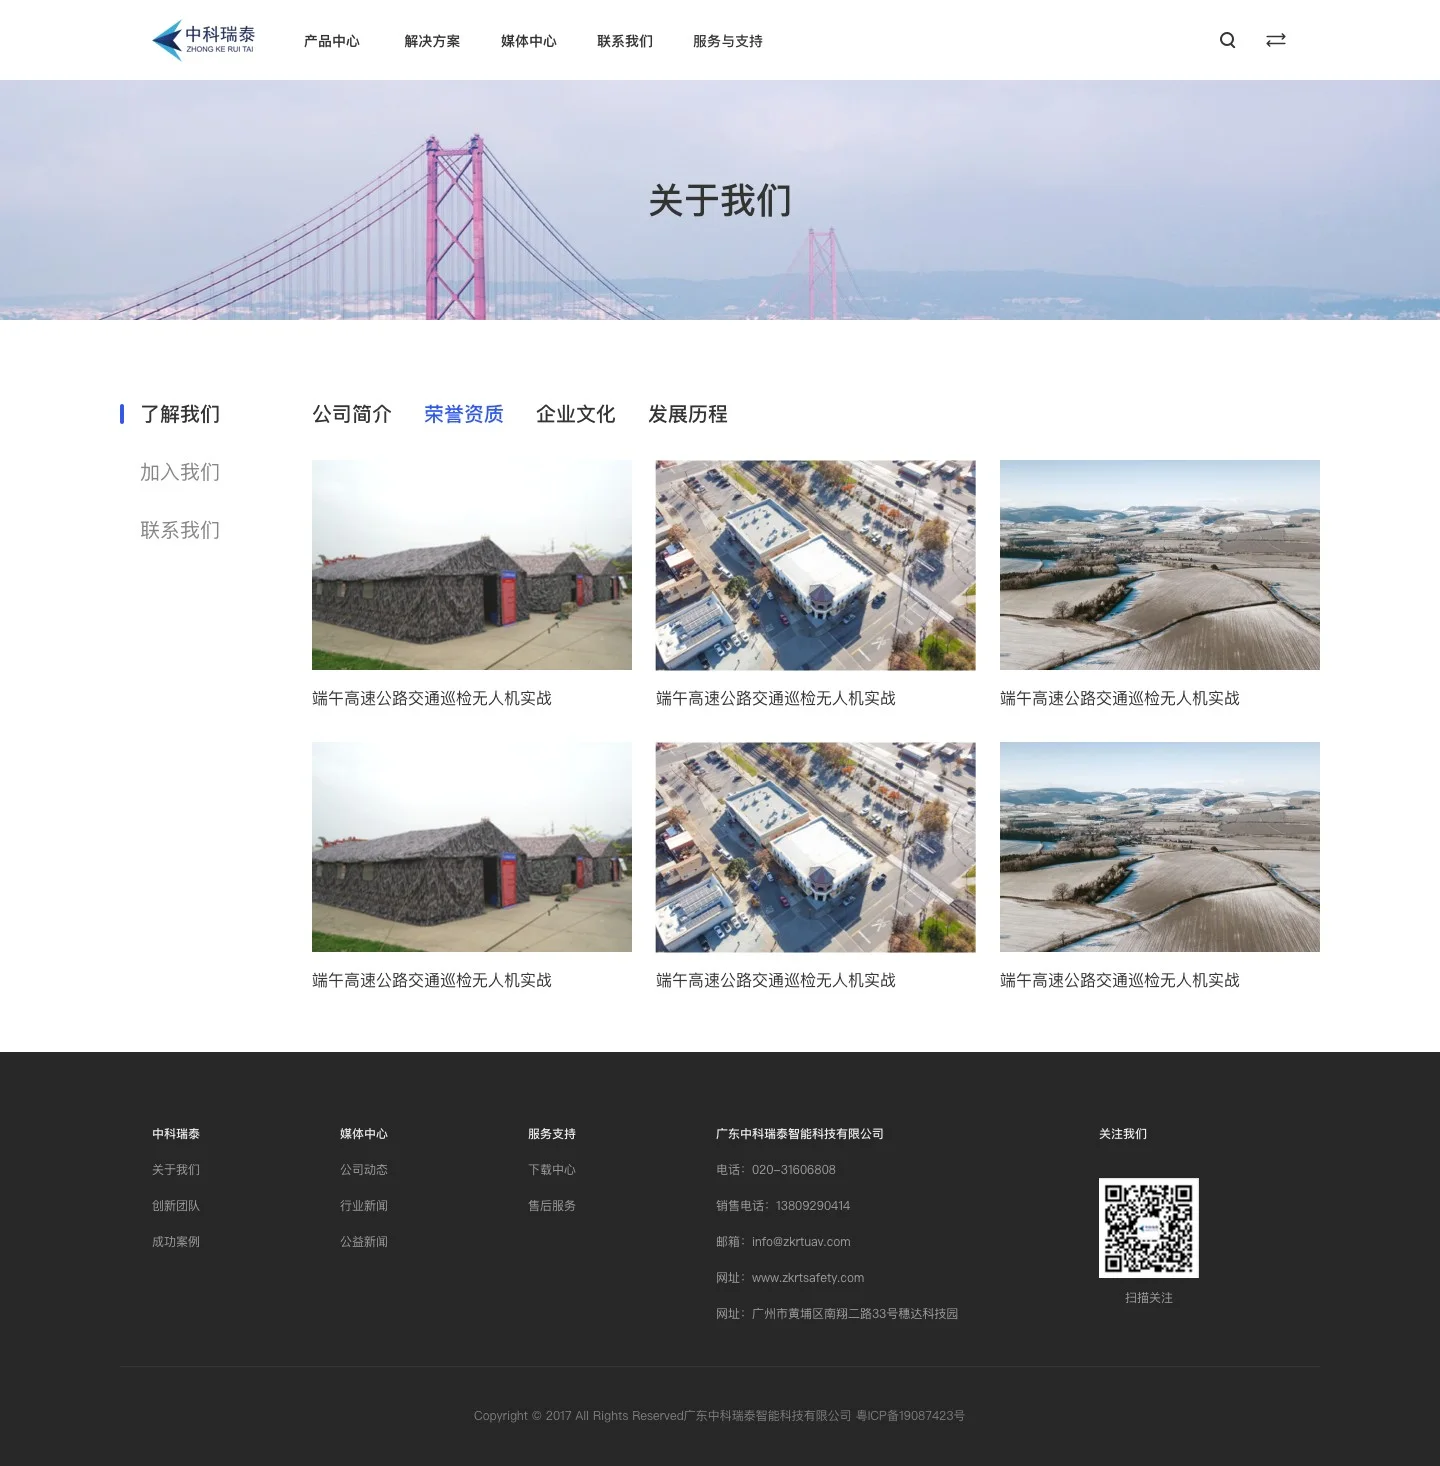The image size is (1440, 1466).
Task: Select the 媒体中心 top menu item
Action: pos(528,41)
